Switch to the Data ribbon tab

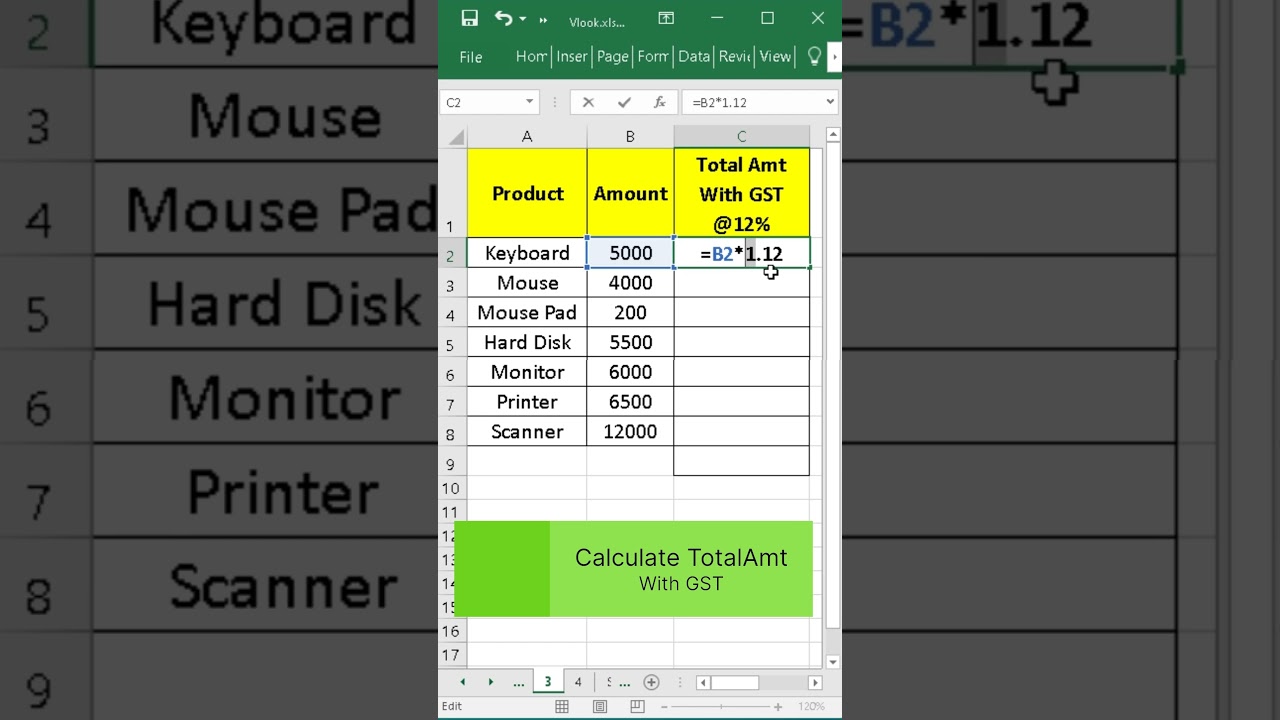(694, 57)
